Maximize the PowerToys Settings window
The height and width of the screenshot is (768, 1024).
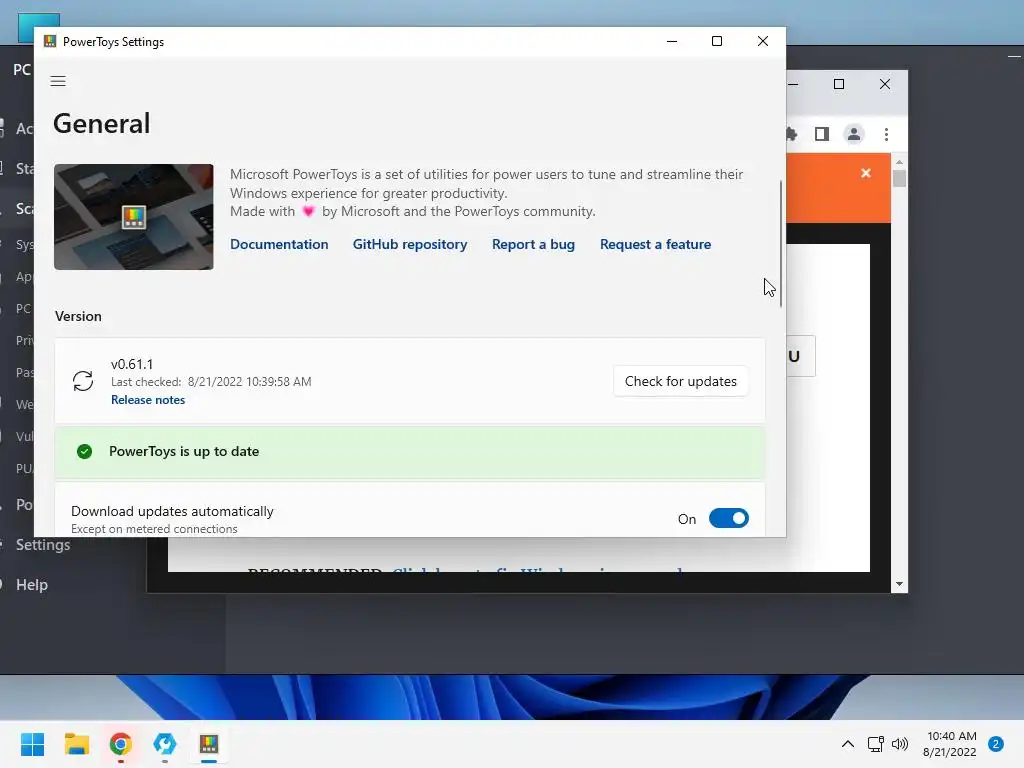coord(717,41)
